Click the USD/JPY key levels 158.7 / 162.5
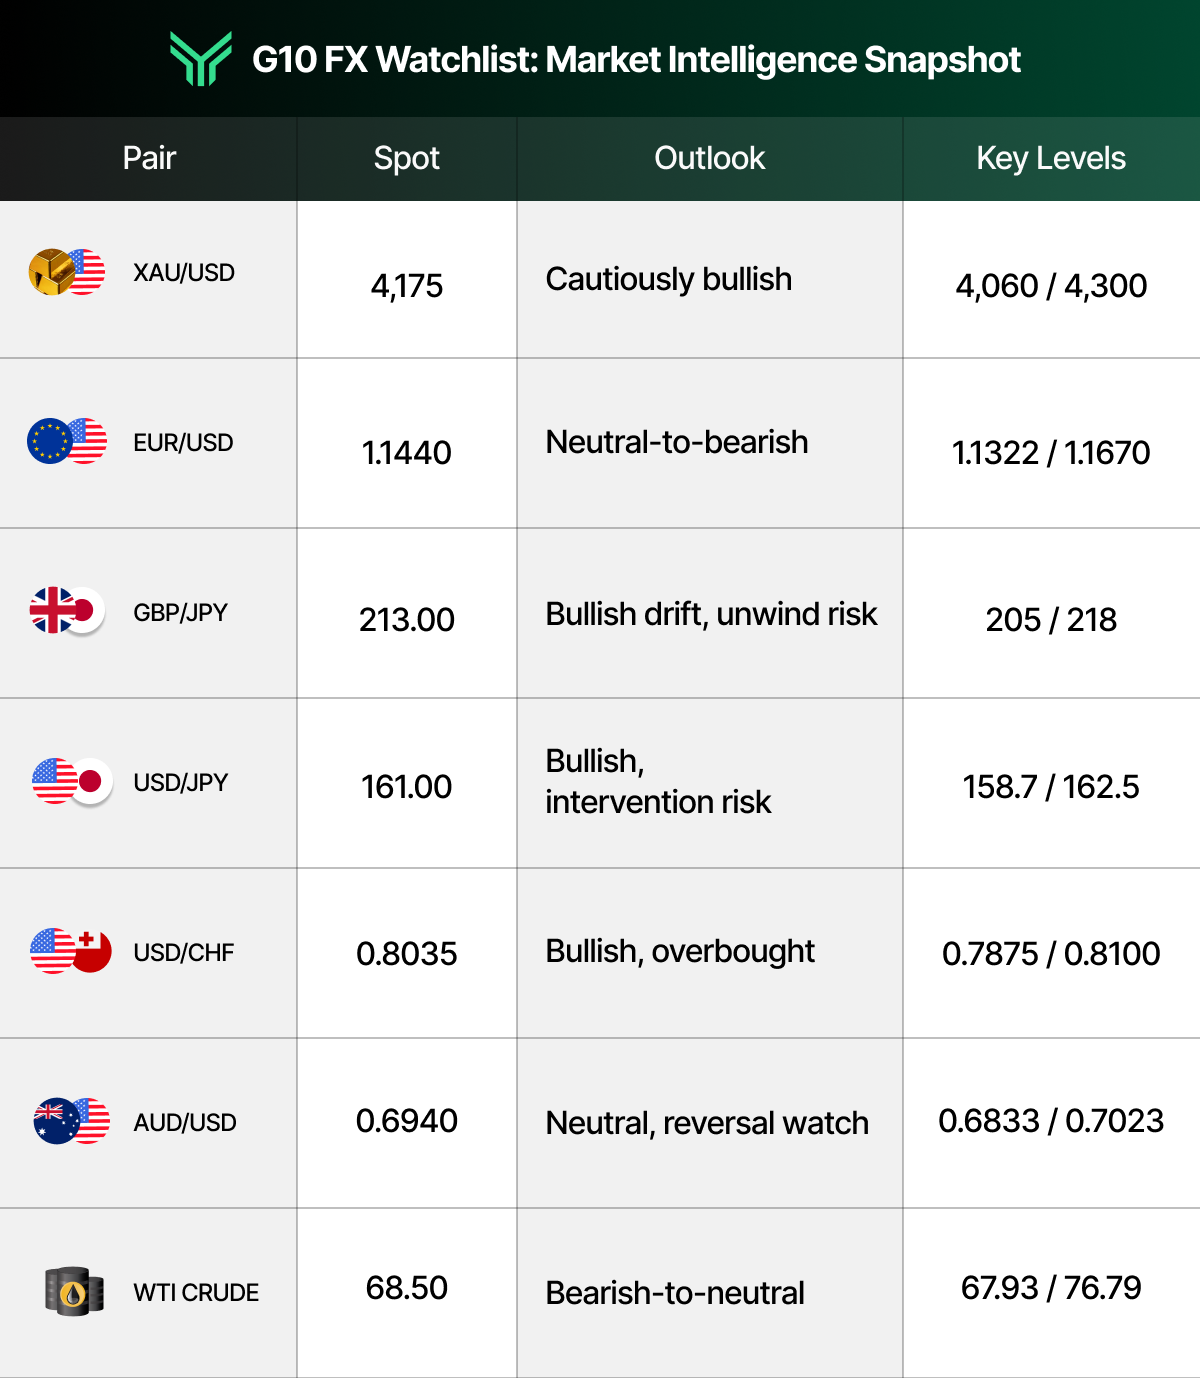1200x1378 pixels. (1051, 787)
